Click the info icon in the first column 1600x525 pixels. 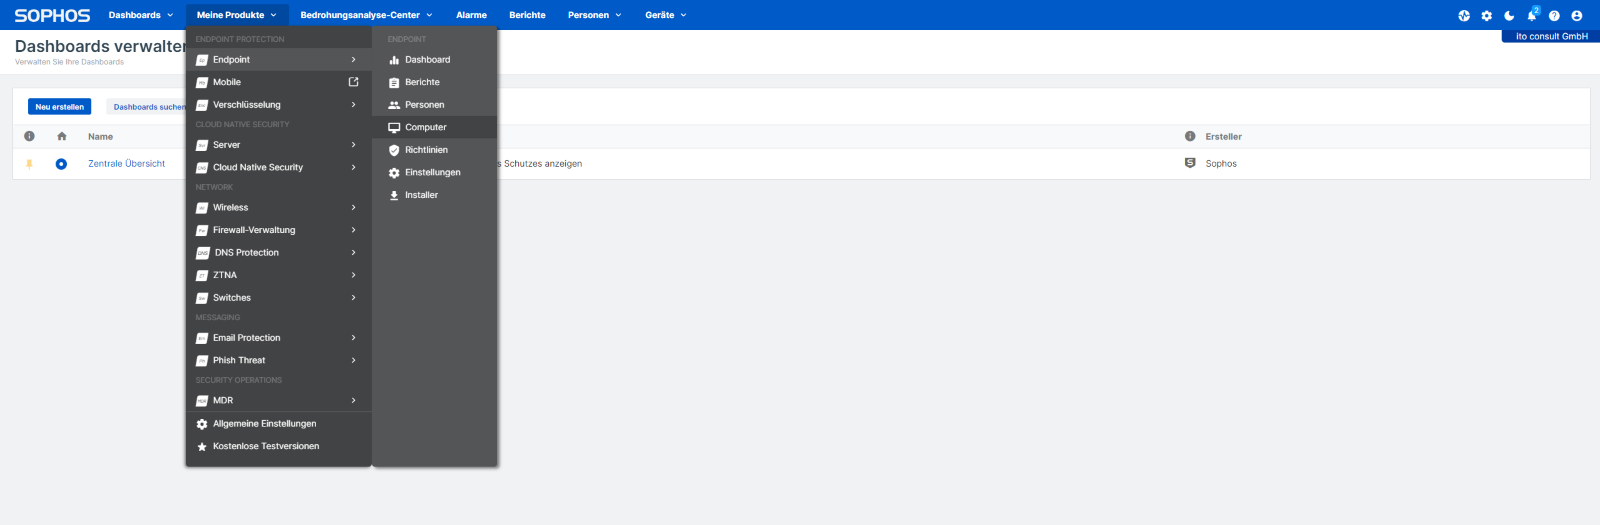point(29,136)
